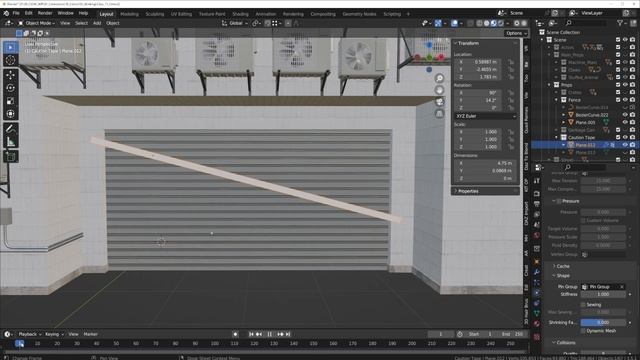Image resolution: width=640 pixels, height=360 pixels.
Task: Click the snapping magnet icon
Action: (268, 23)
